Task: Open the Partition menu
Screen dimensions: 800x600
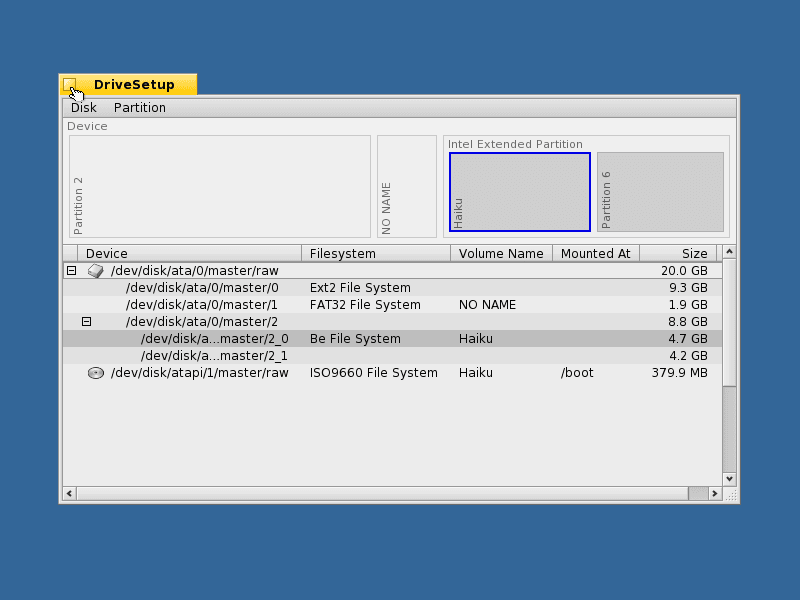Action: pyautogui.click(x=140, y=108)
